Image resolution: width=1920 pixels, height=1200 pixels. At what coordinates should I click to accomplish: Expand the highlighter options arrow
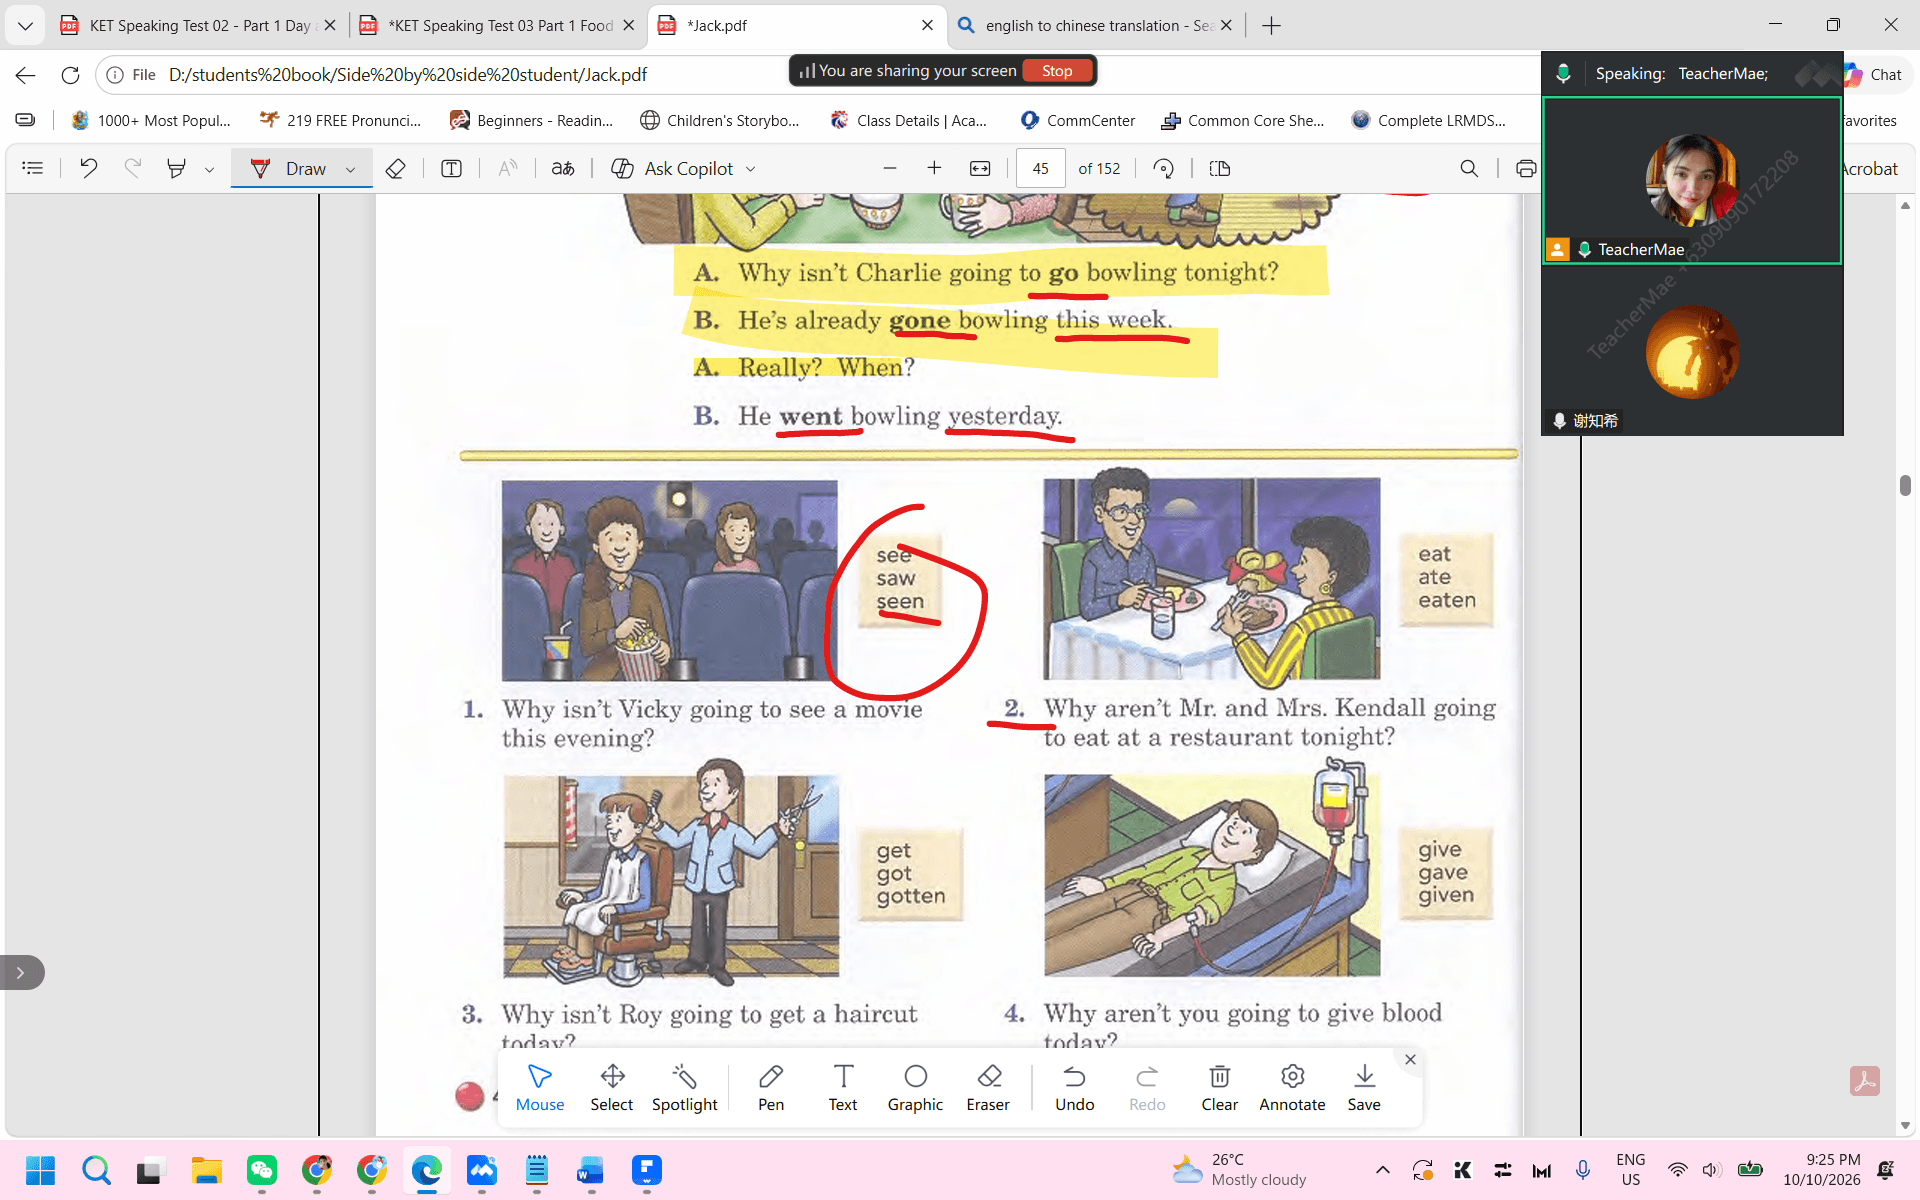pyautogui.click(x=209, y=169)
